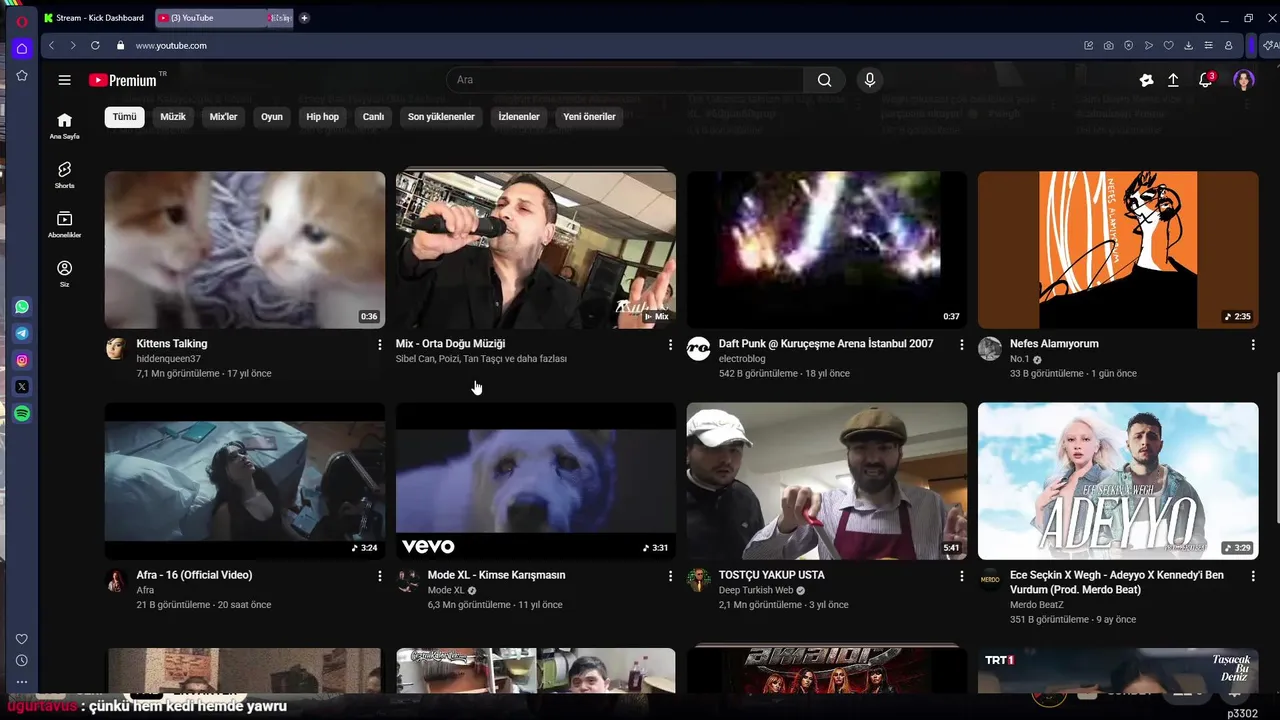Screen dimensions: 1280x720
Task: Click browser back arrow
Action: 52,45
